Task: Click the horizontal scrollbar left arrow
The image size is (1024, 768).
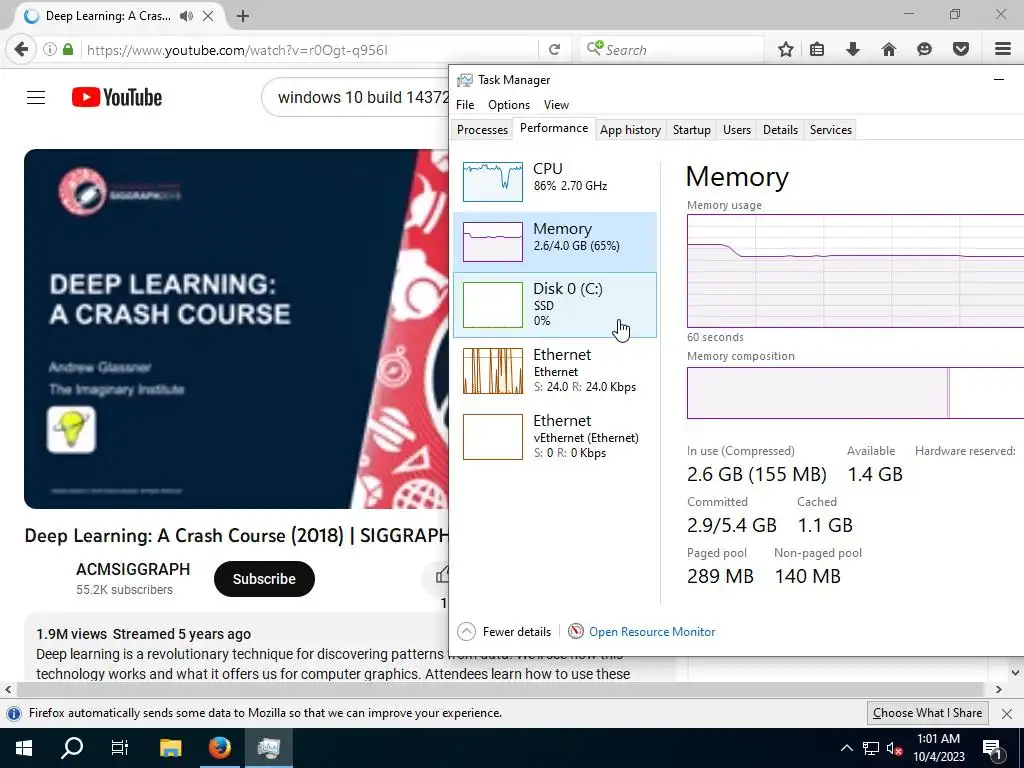Action: [x=8, y=689]
